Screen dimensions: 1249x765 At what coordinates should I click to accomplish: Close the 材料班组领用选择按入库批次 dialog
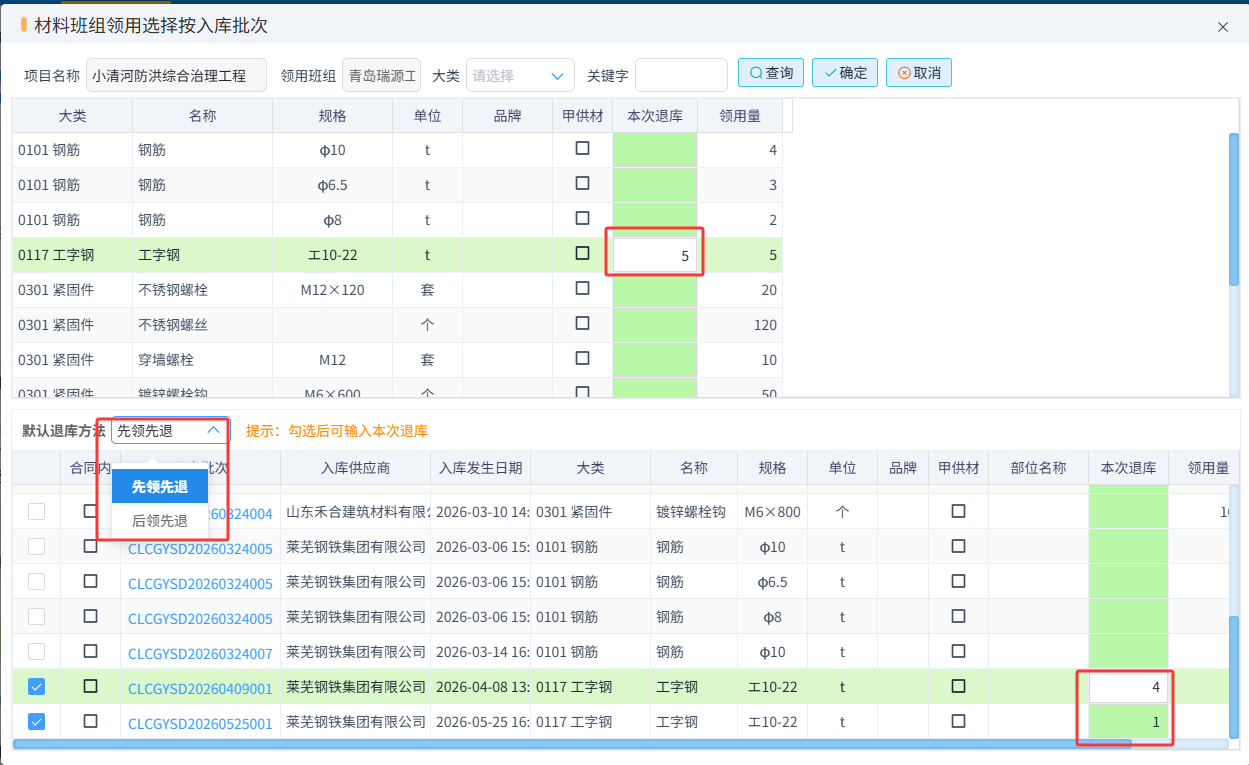click(x=1222, y=27)
